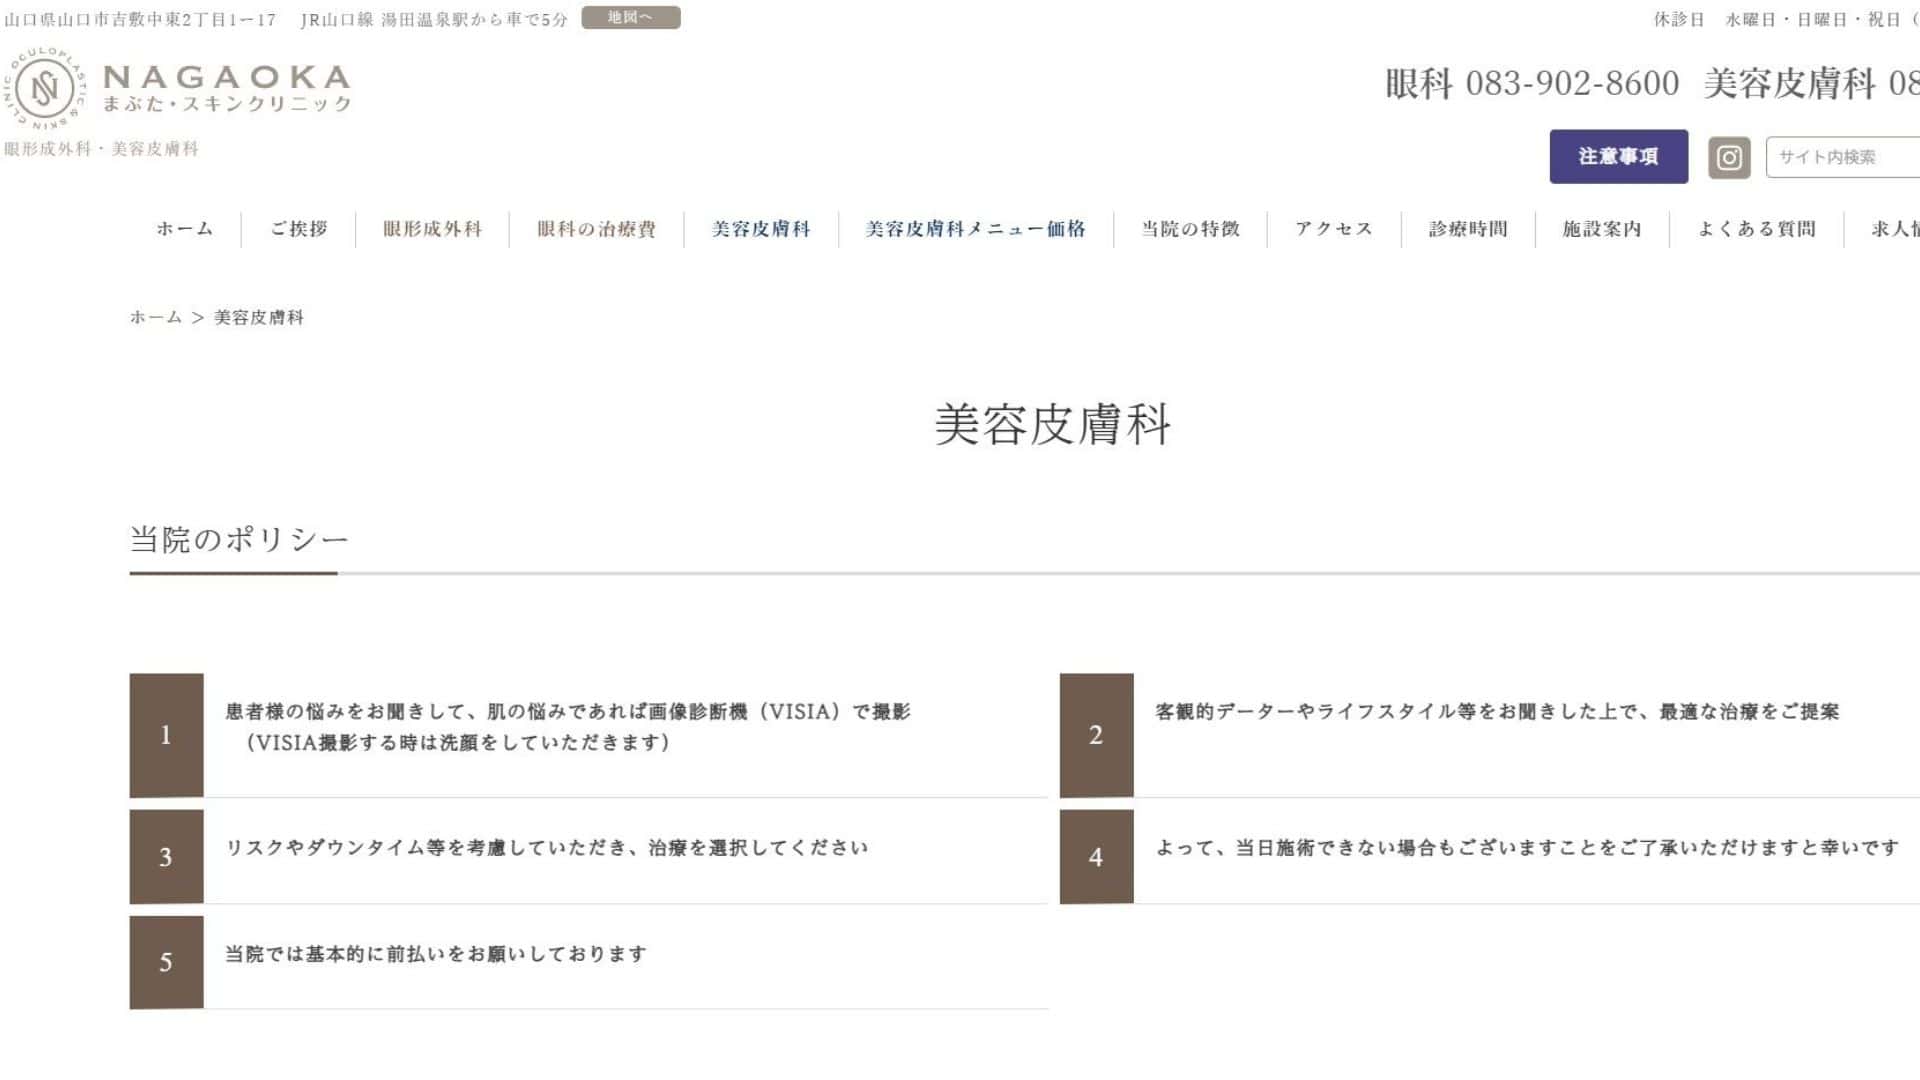This screenshot has height=1080, width=1920.
Task: Open the 地図へ map button
Action: coord(632,17)
